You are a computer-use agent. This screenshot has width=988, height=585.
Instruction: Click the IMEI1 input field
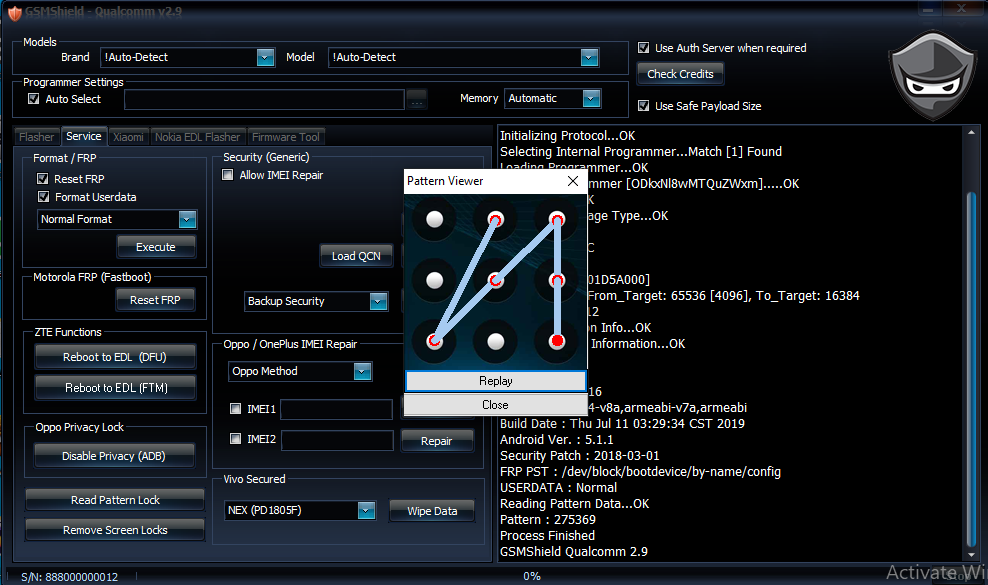coord(336,409)
